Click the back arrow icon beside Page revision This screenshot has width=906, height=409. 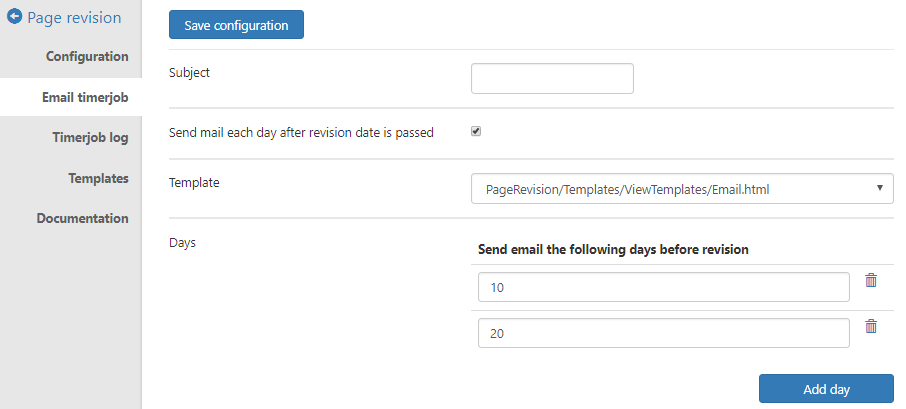tap(15, 17)
